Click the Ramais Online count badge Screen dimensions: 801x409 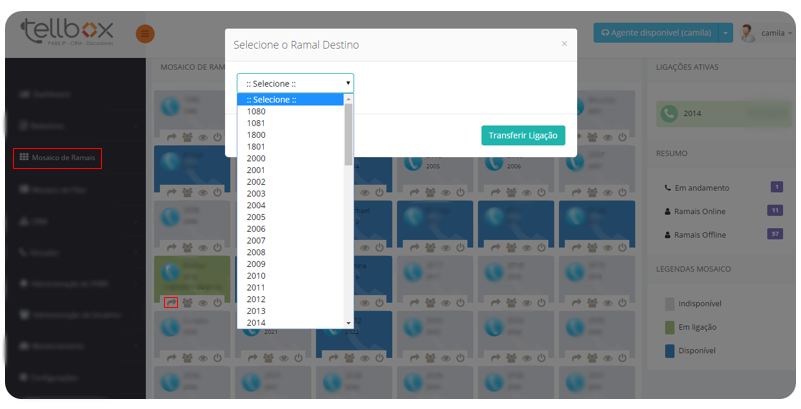[774, 211]
